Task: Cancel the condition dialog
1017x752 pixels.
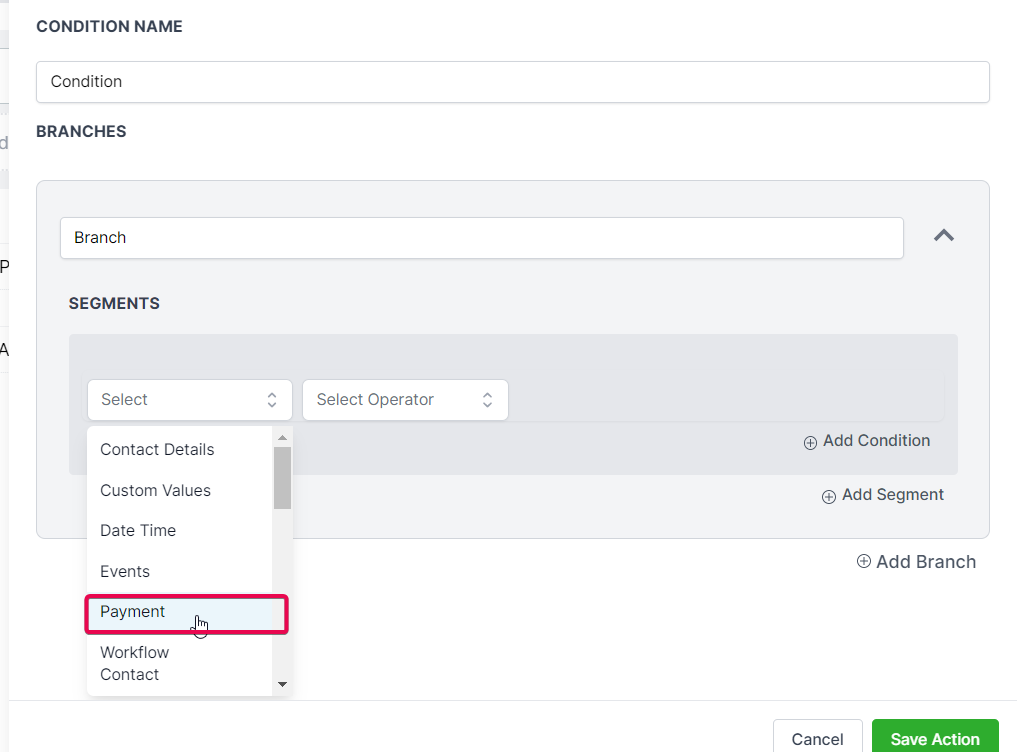Action: click(817, 739)
